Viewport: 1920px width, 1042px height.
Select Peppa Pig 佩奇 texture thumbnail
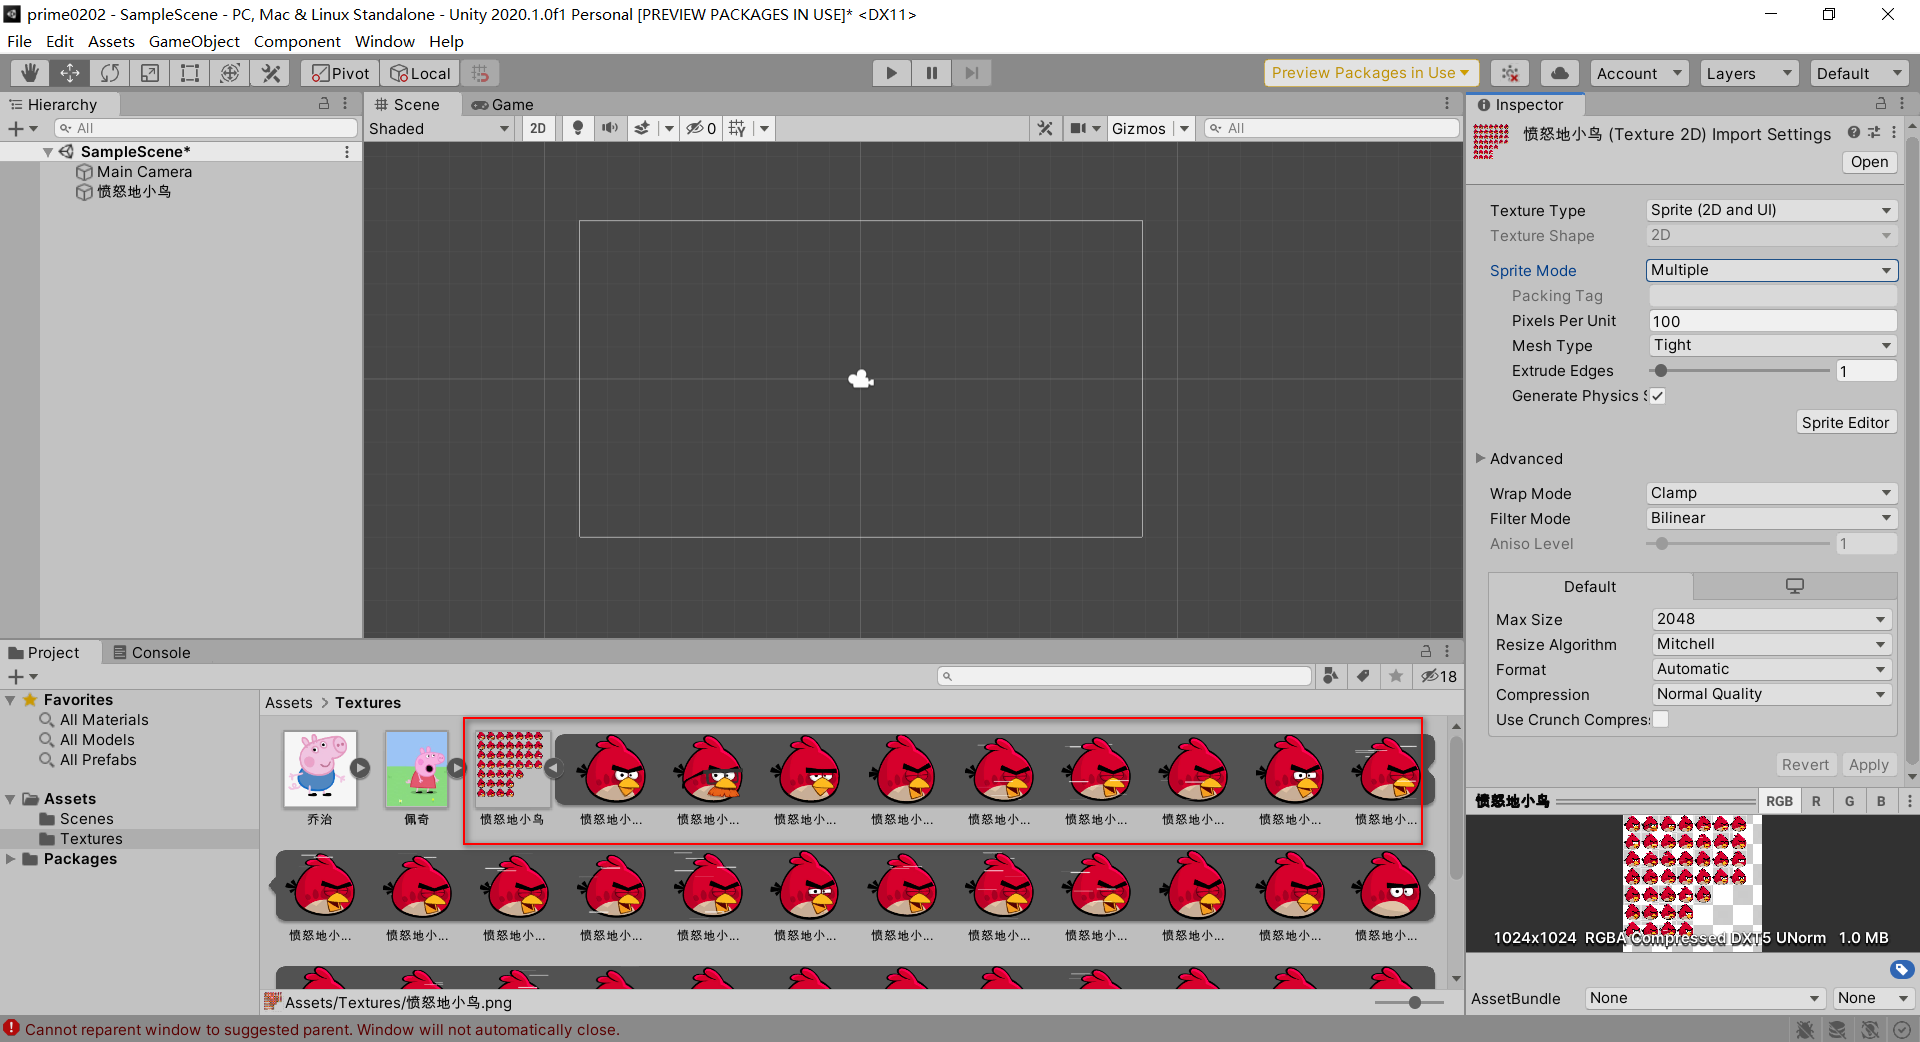(x=417, y=769)
